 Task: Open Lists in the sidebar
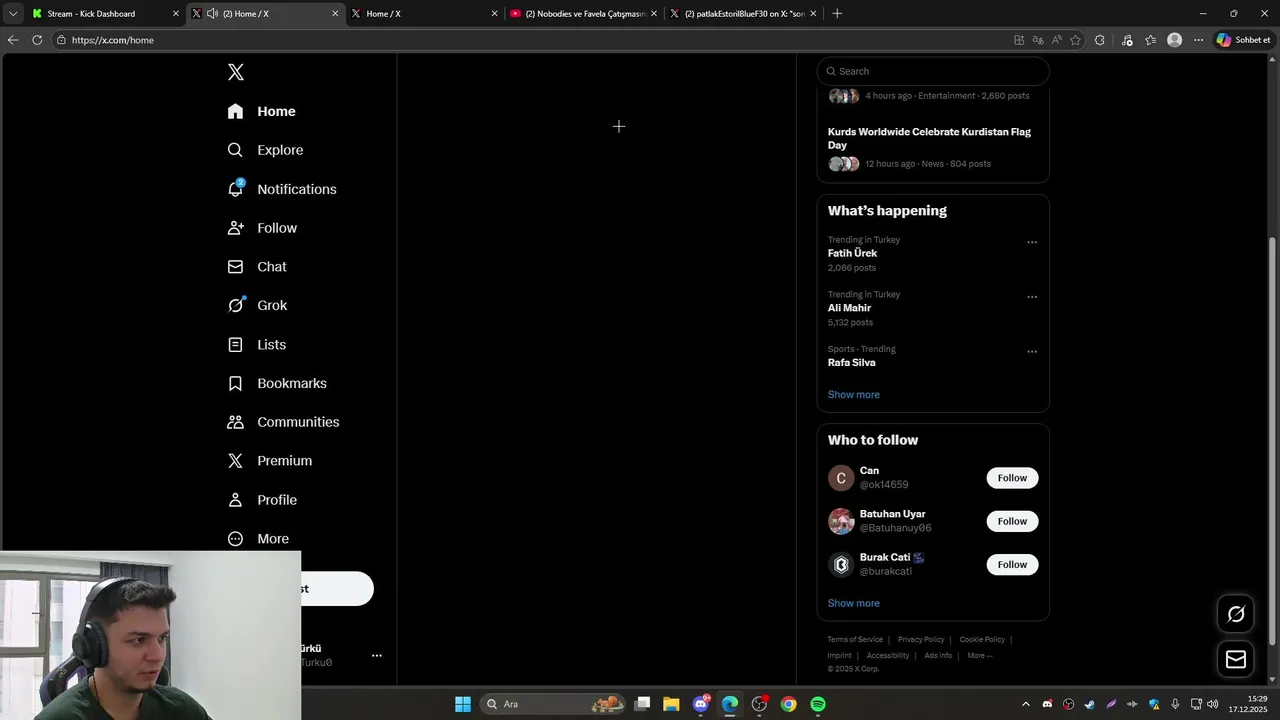256,345
